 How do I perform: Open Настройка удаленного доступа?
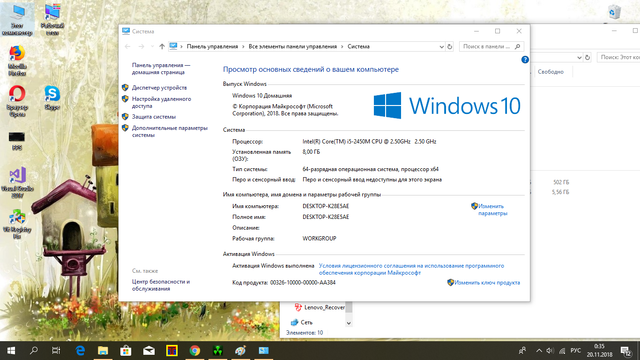(x=161, y=102)
